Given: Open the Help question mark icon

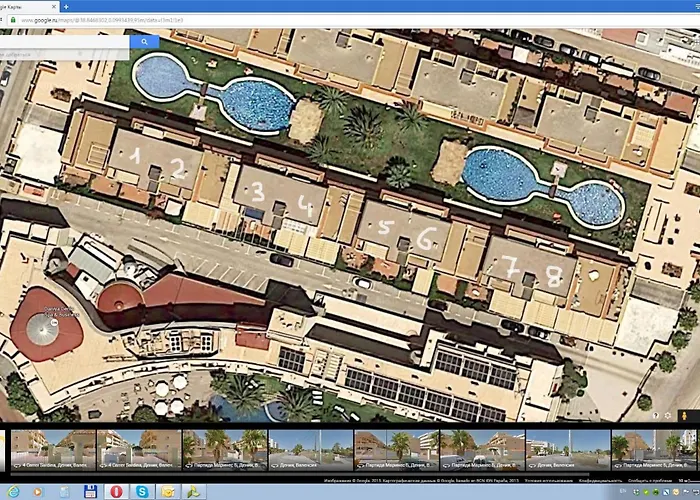Looking at the screenshot, I should (656, 415).
